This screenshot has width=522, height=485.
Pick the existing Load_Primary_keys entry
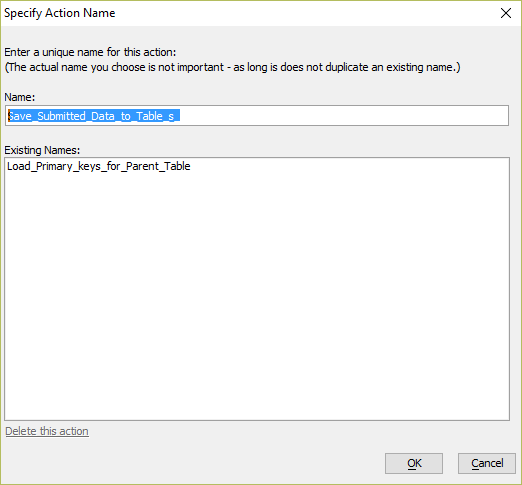pyautogui.click(x=99, y=166)
